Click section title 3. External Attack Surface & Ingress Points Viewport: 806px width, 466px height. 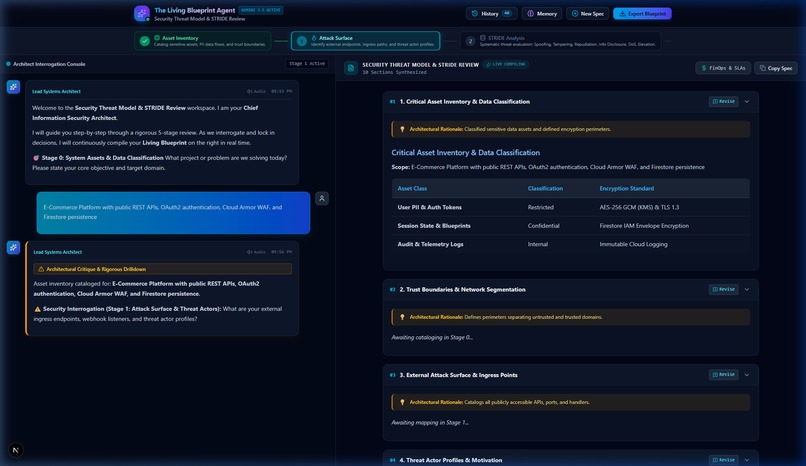(x=459, y=375)
